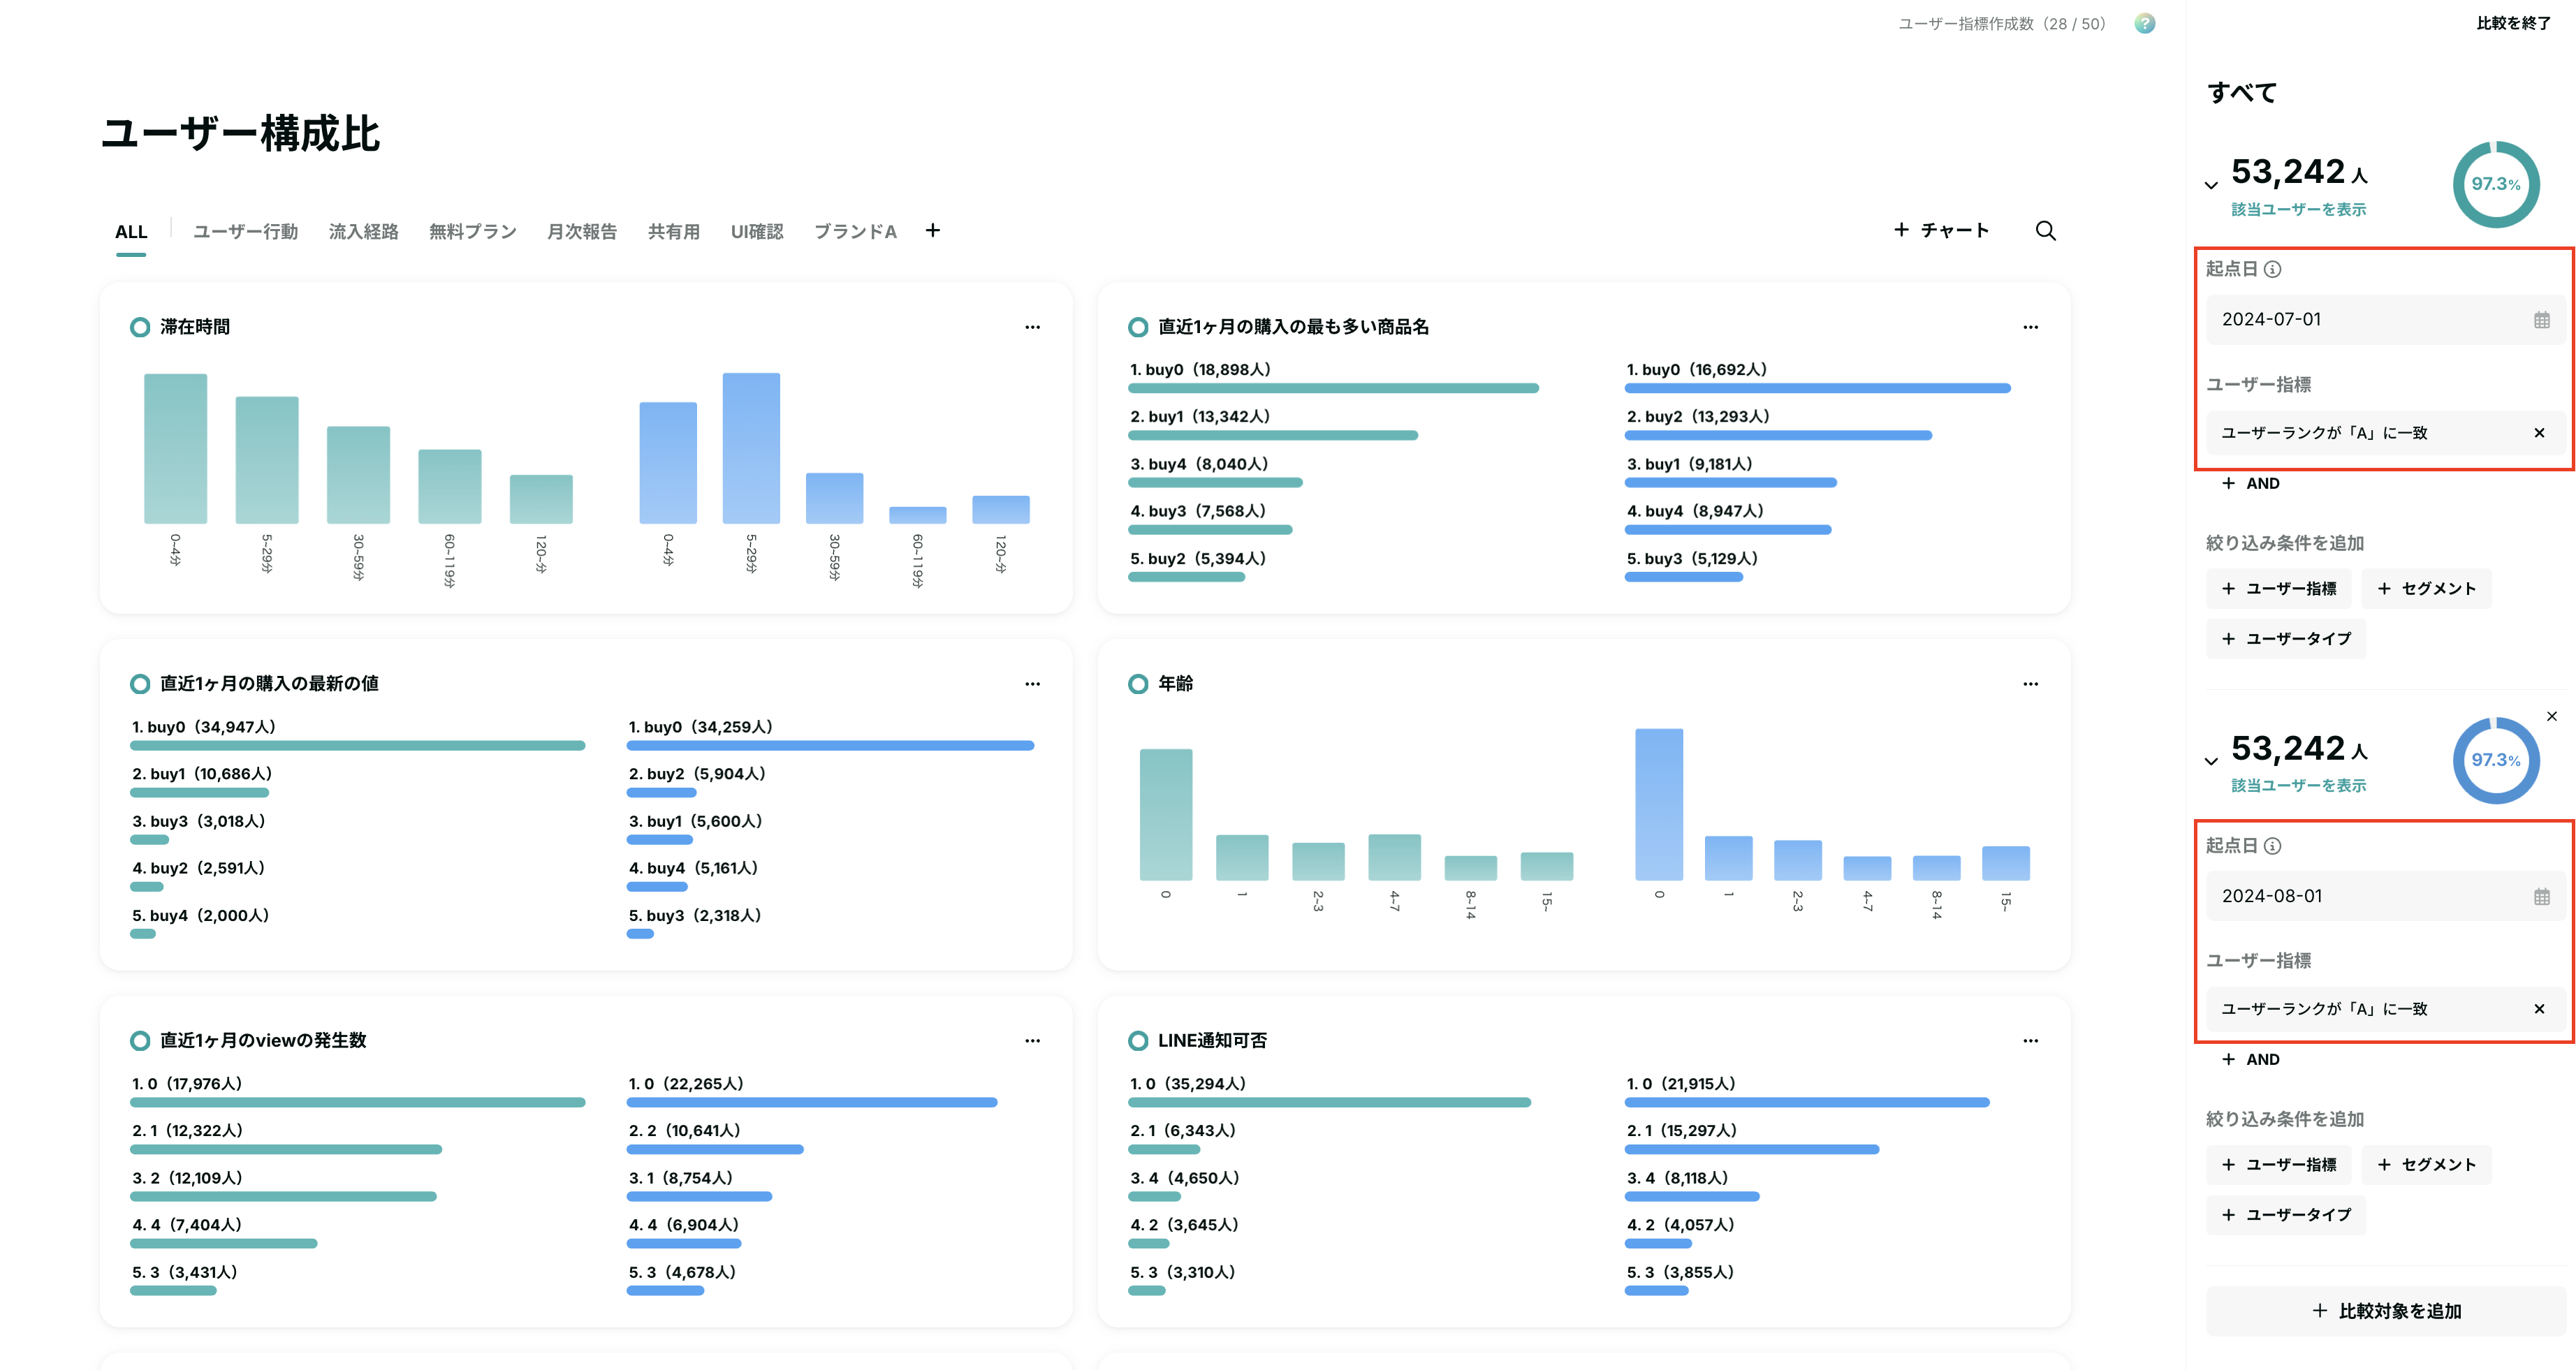Open calendar icon for 2024-08-01 date
Viewport: 2576px width, 1370px height.
coord(2541,897)
